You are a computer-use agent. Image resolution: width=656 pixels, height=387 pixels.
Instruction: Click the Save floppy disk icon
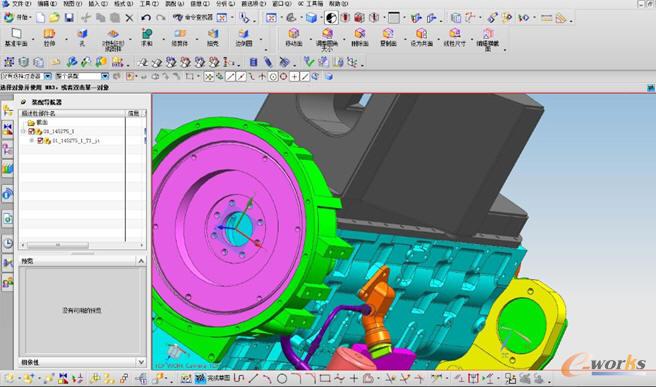[x=69, y=18]
